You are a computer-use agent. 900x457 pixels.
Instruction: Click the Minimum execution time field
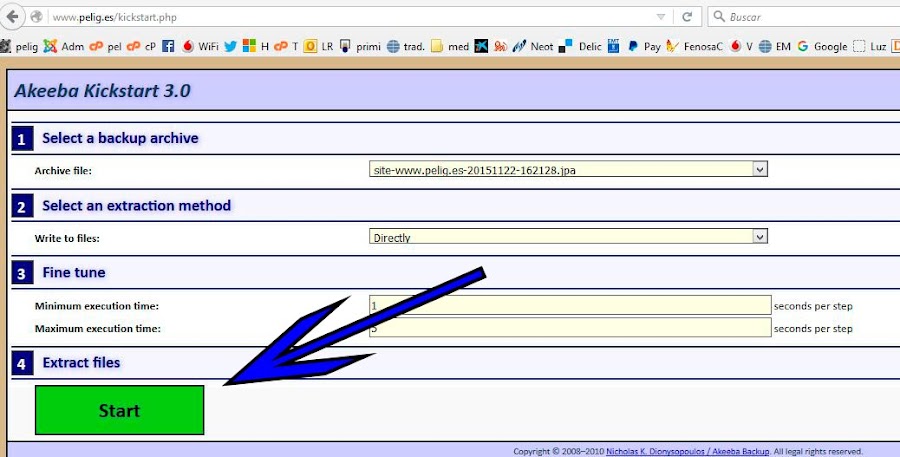tap(570, 305)
